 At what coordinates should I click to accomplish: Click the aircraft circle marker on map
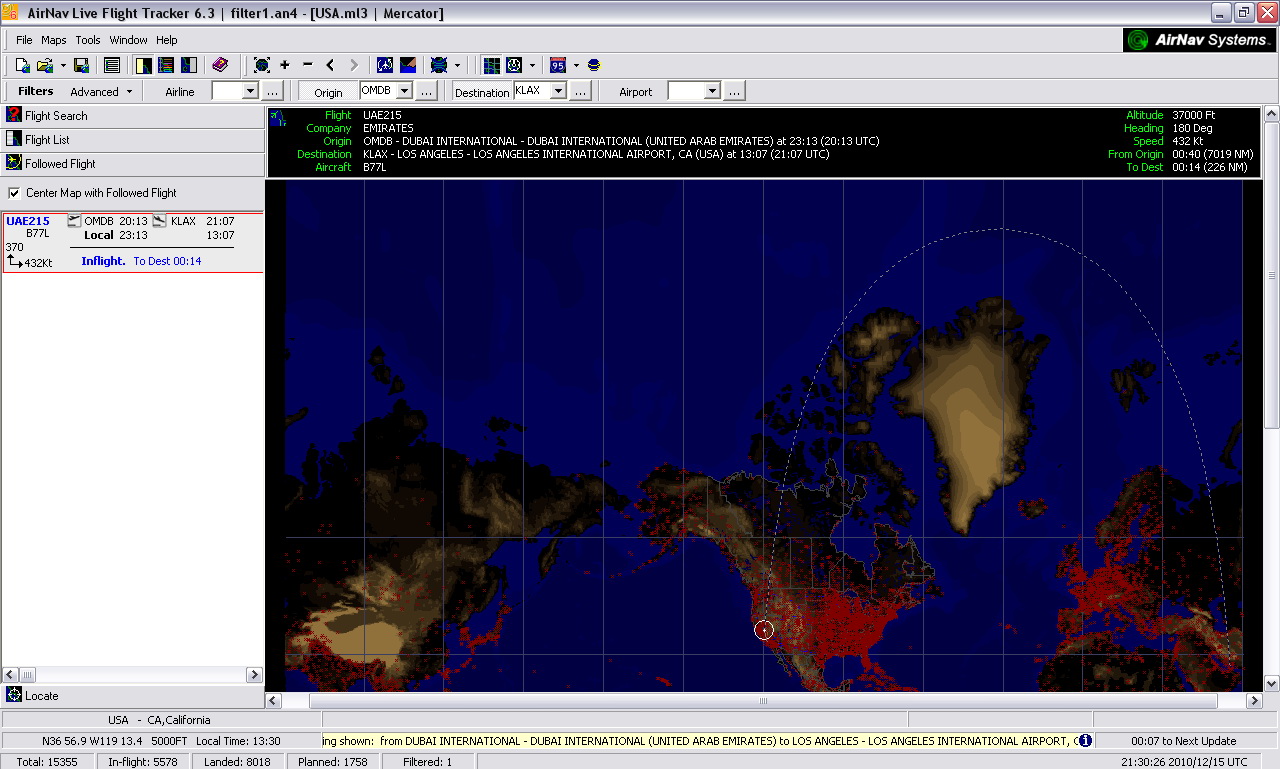coord(764,630)
